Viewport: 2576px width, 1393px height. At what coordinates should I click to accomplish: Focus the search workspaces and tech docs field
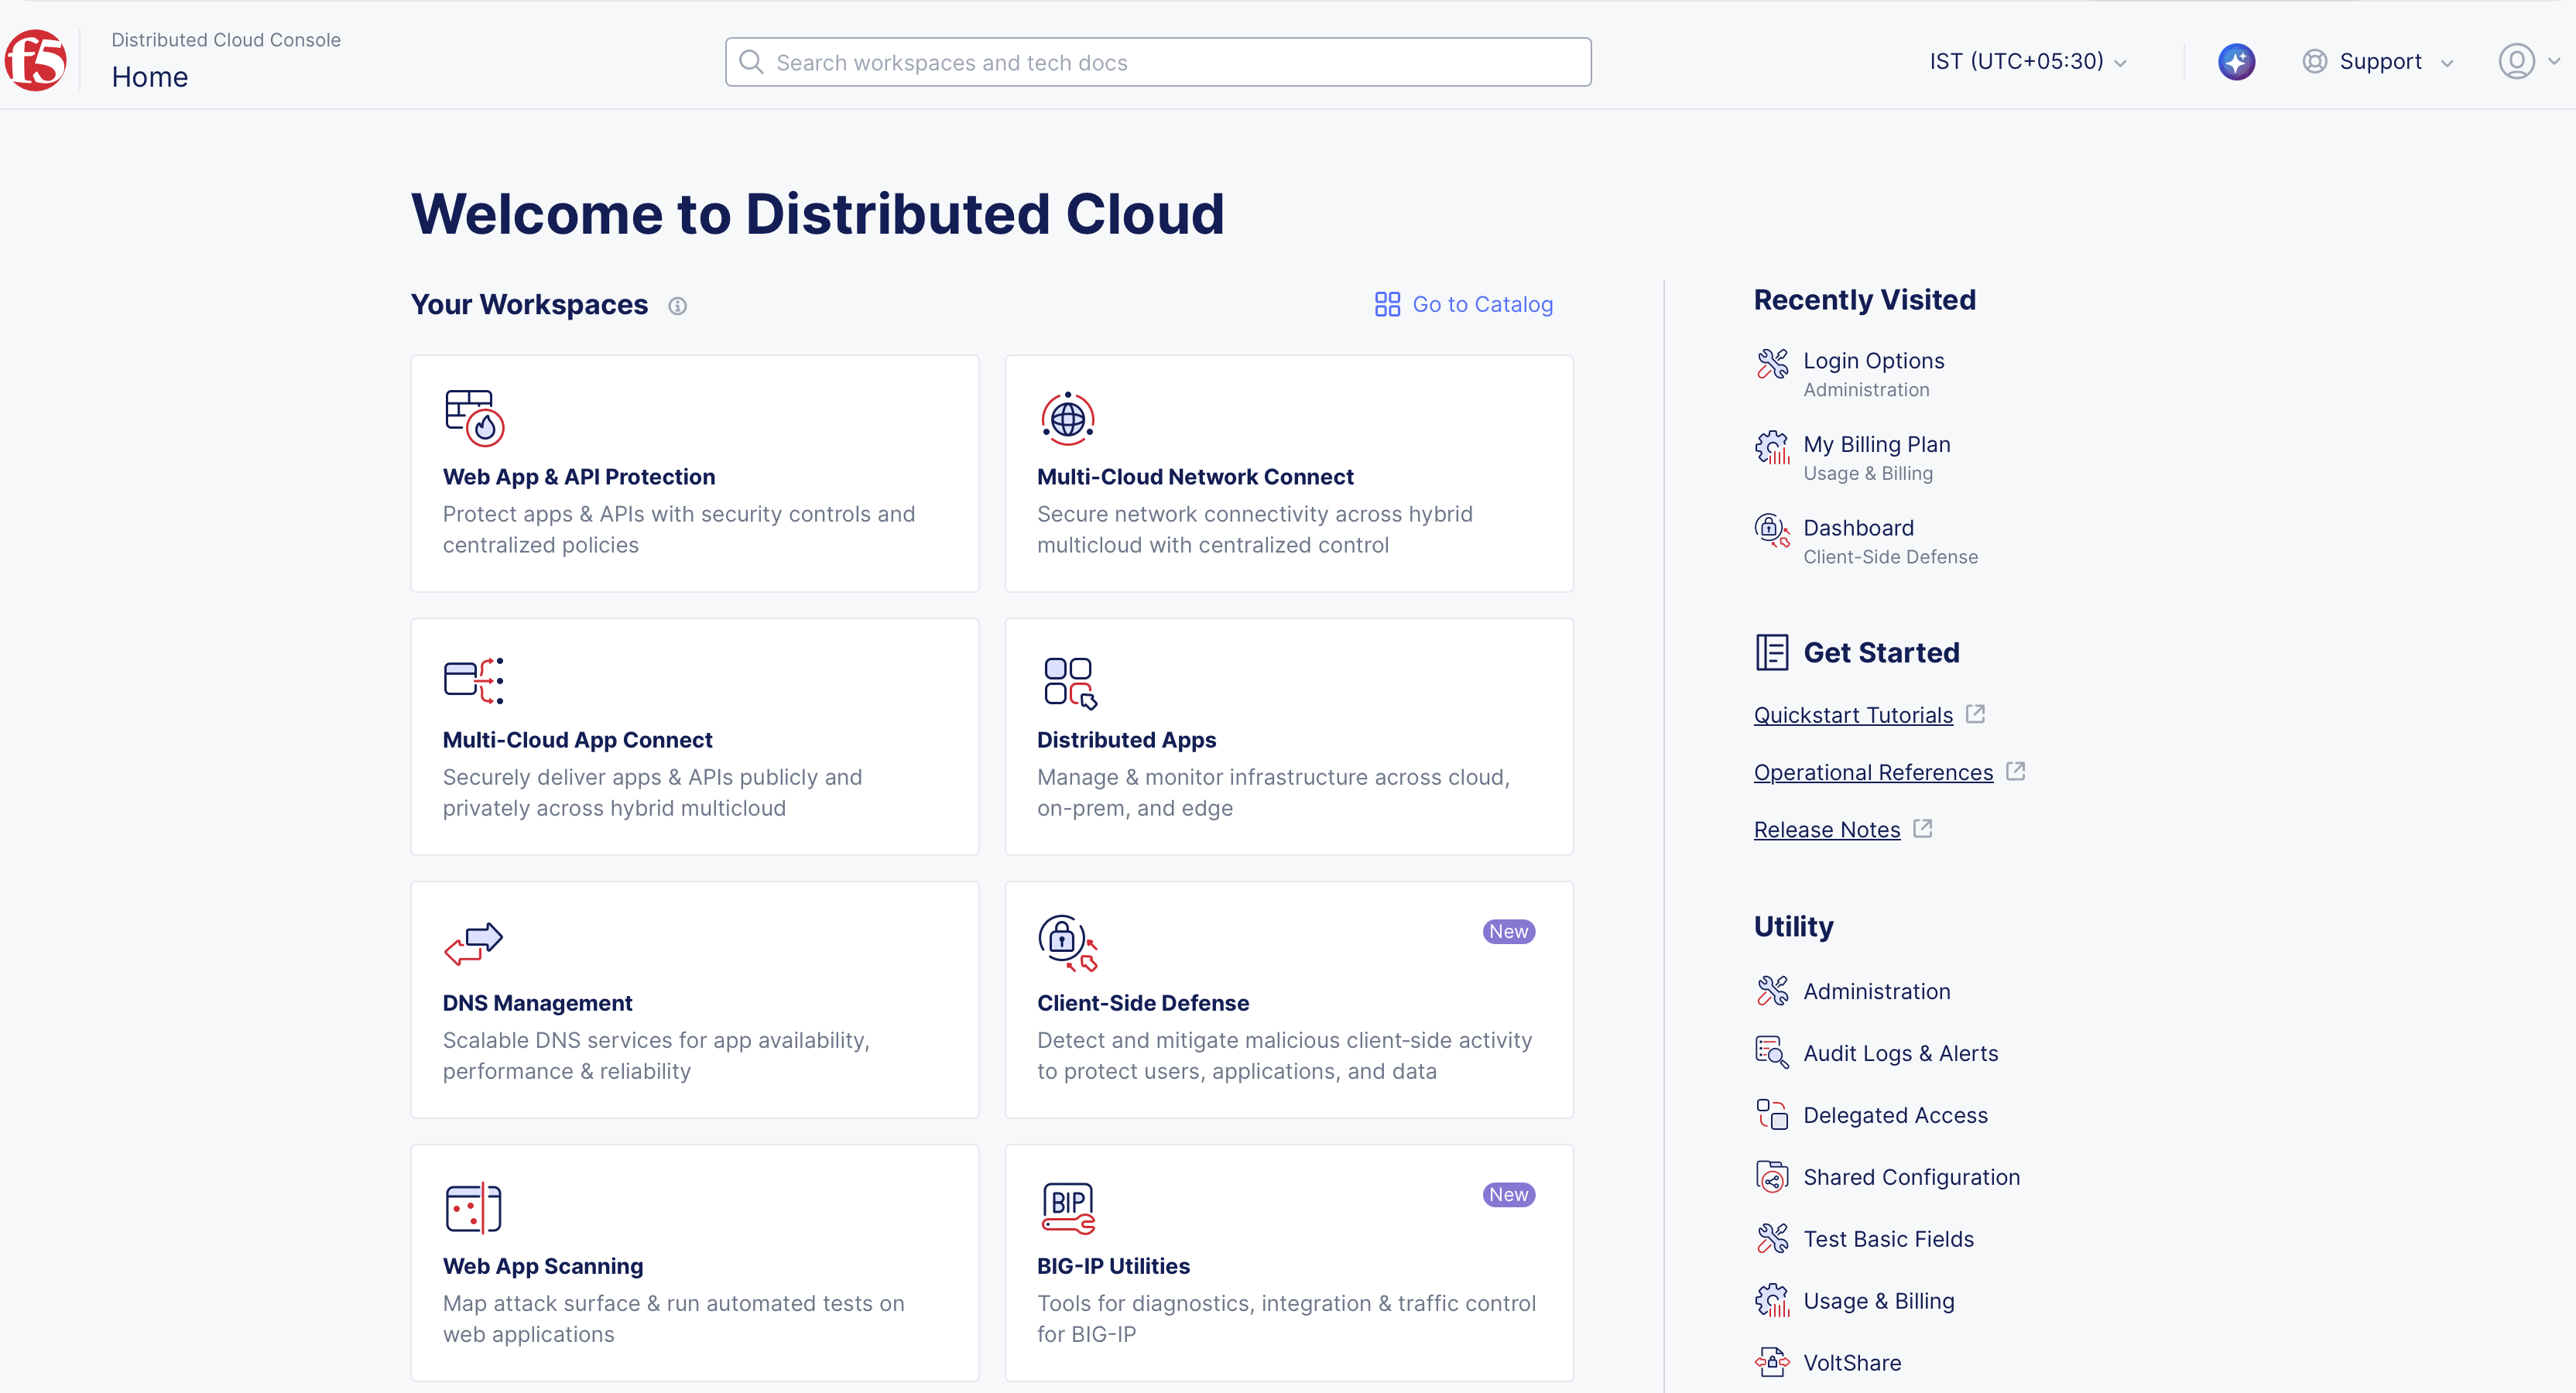tap(1158, 62)
